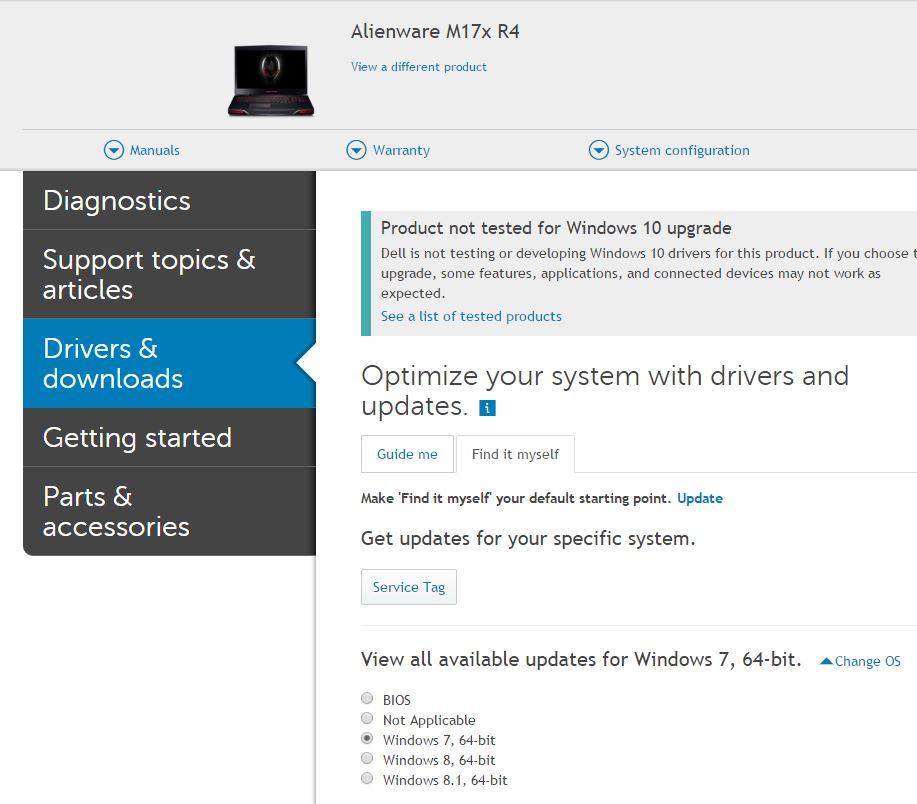Click the Alienware M17x R4 title
Image resolution: width=917 pixels, height=804 pixels.
coord(435,31)
